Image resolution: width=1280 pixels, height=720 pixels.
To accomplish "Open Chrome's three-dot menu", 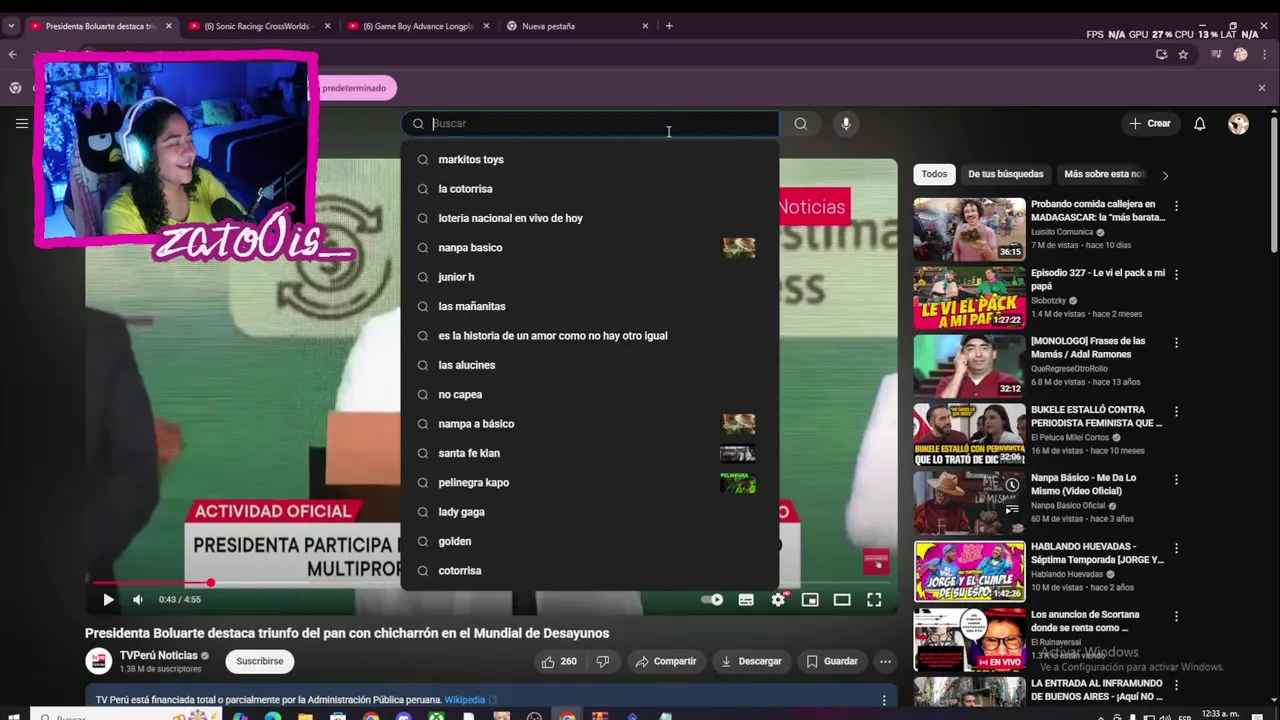I will [1264, 55].
